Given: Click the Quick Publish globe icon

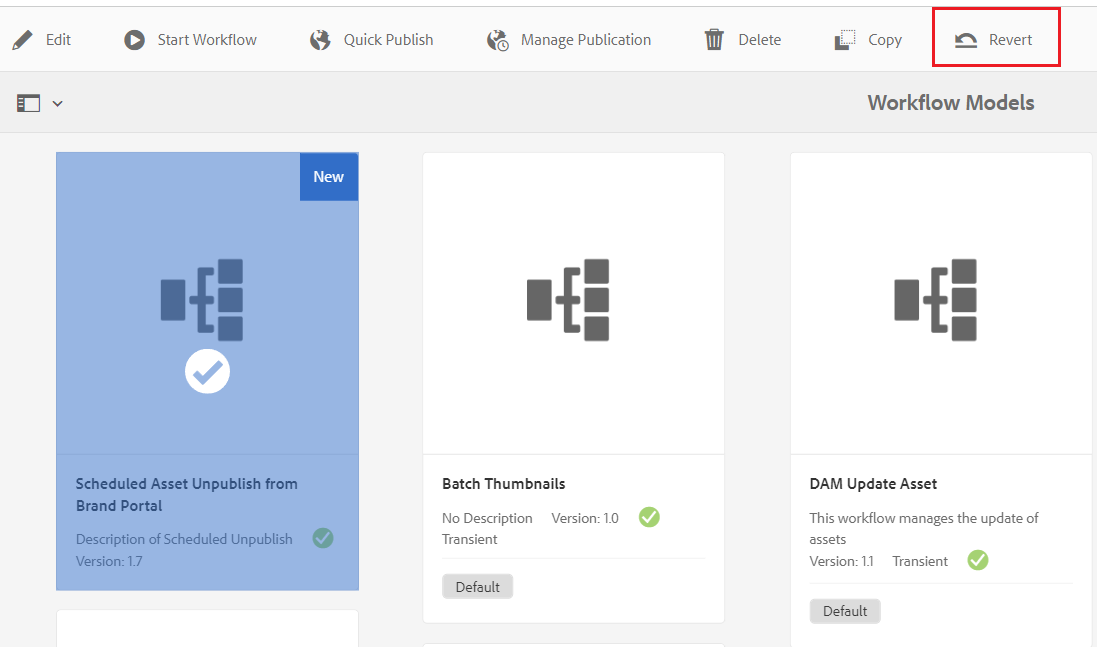Looking at the screenshot, I should (319, 39).
